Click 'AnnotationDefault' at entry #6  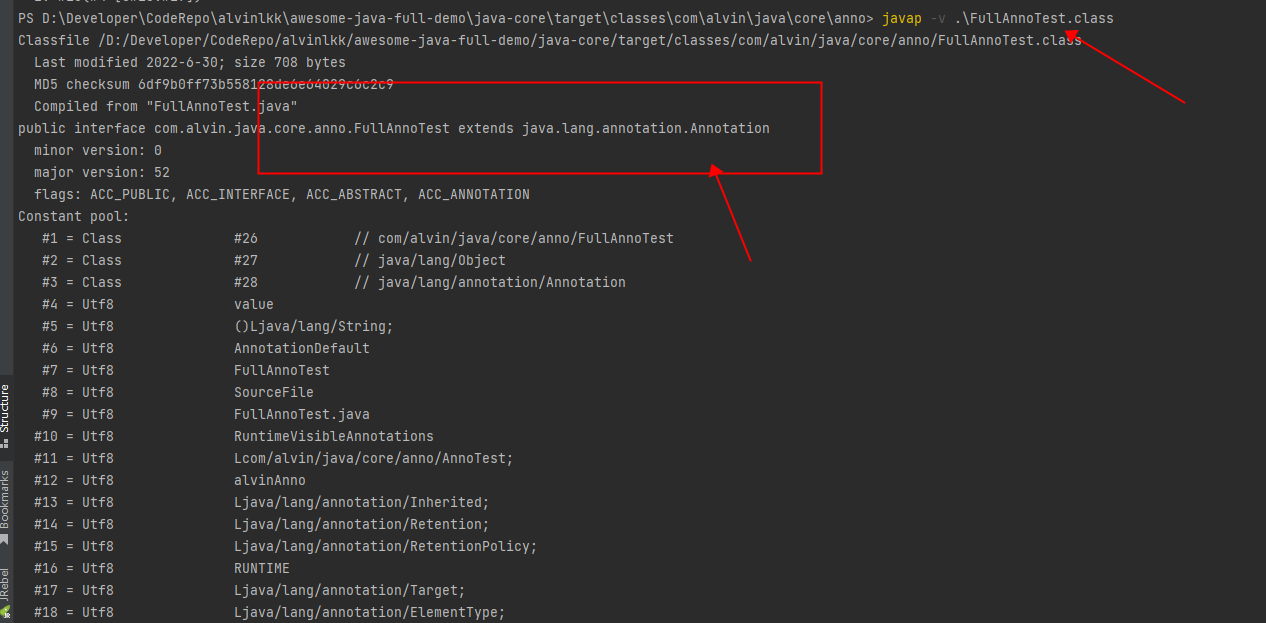pos(302,348)
